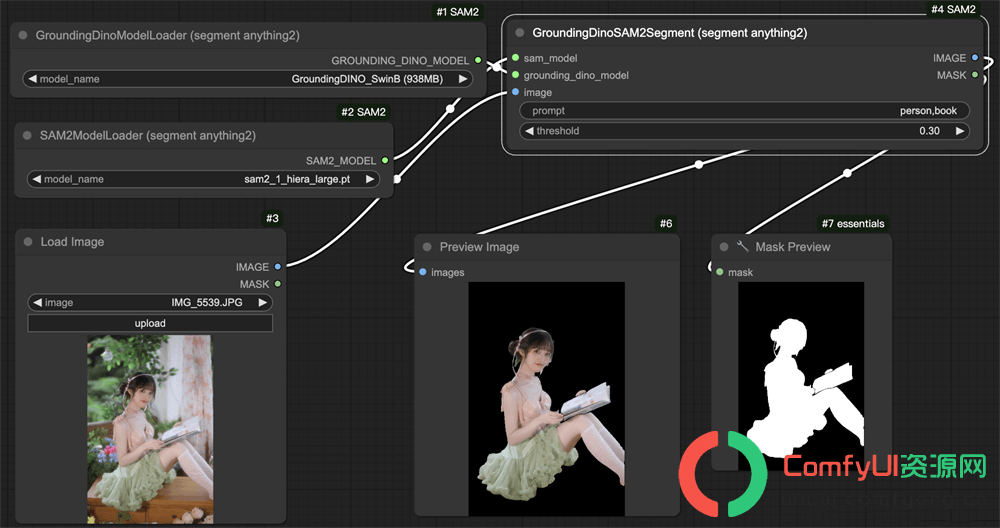The height and width of the screenshot is (528, 1000).
Task: Click the image input socket on GroundingDinoSAM2Segment
Action: pos(515,92)
